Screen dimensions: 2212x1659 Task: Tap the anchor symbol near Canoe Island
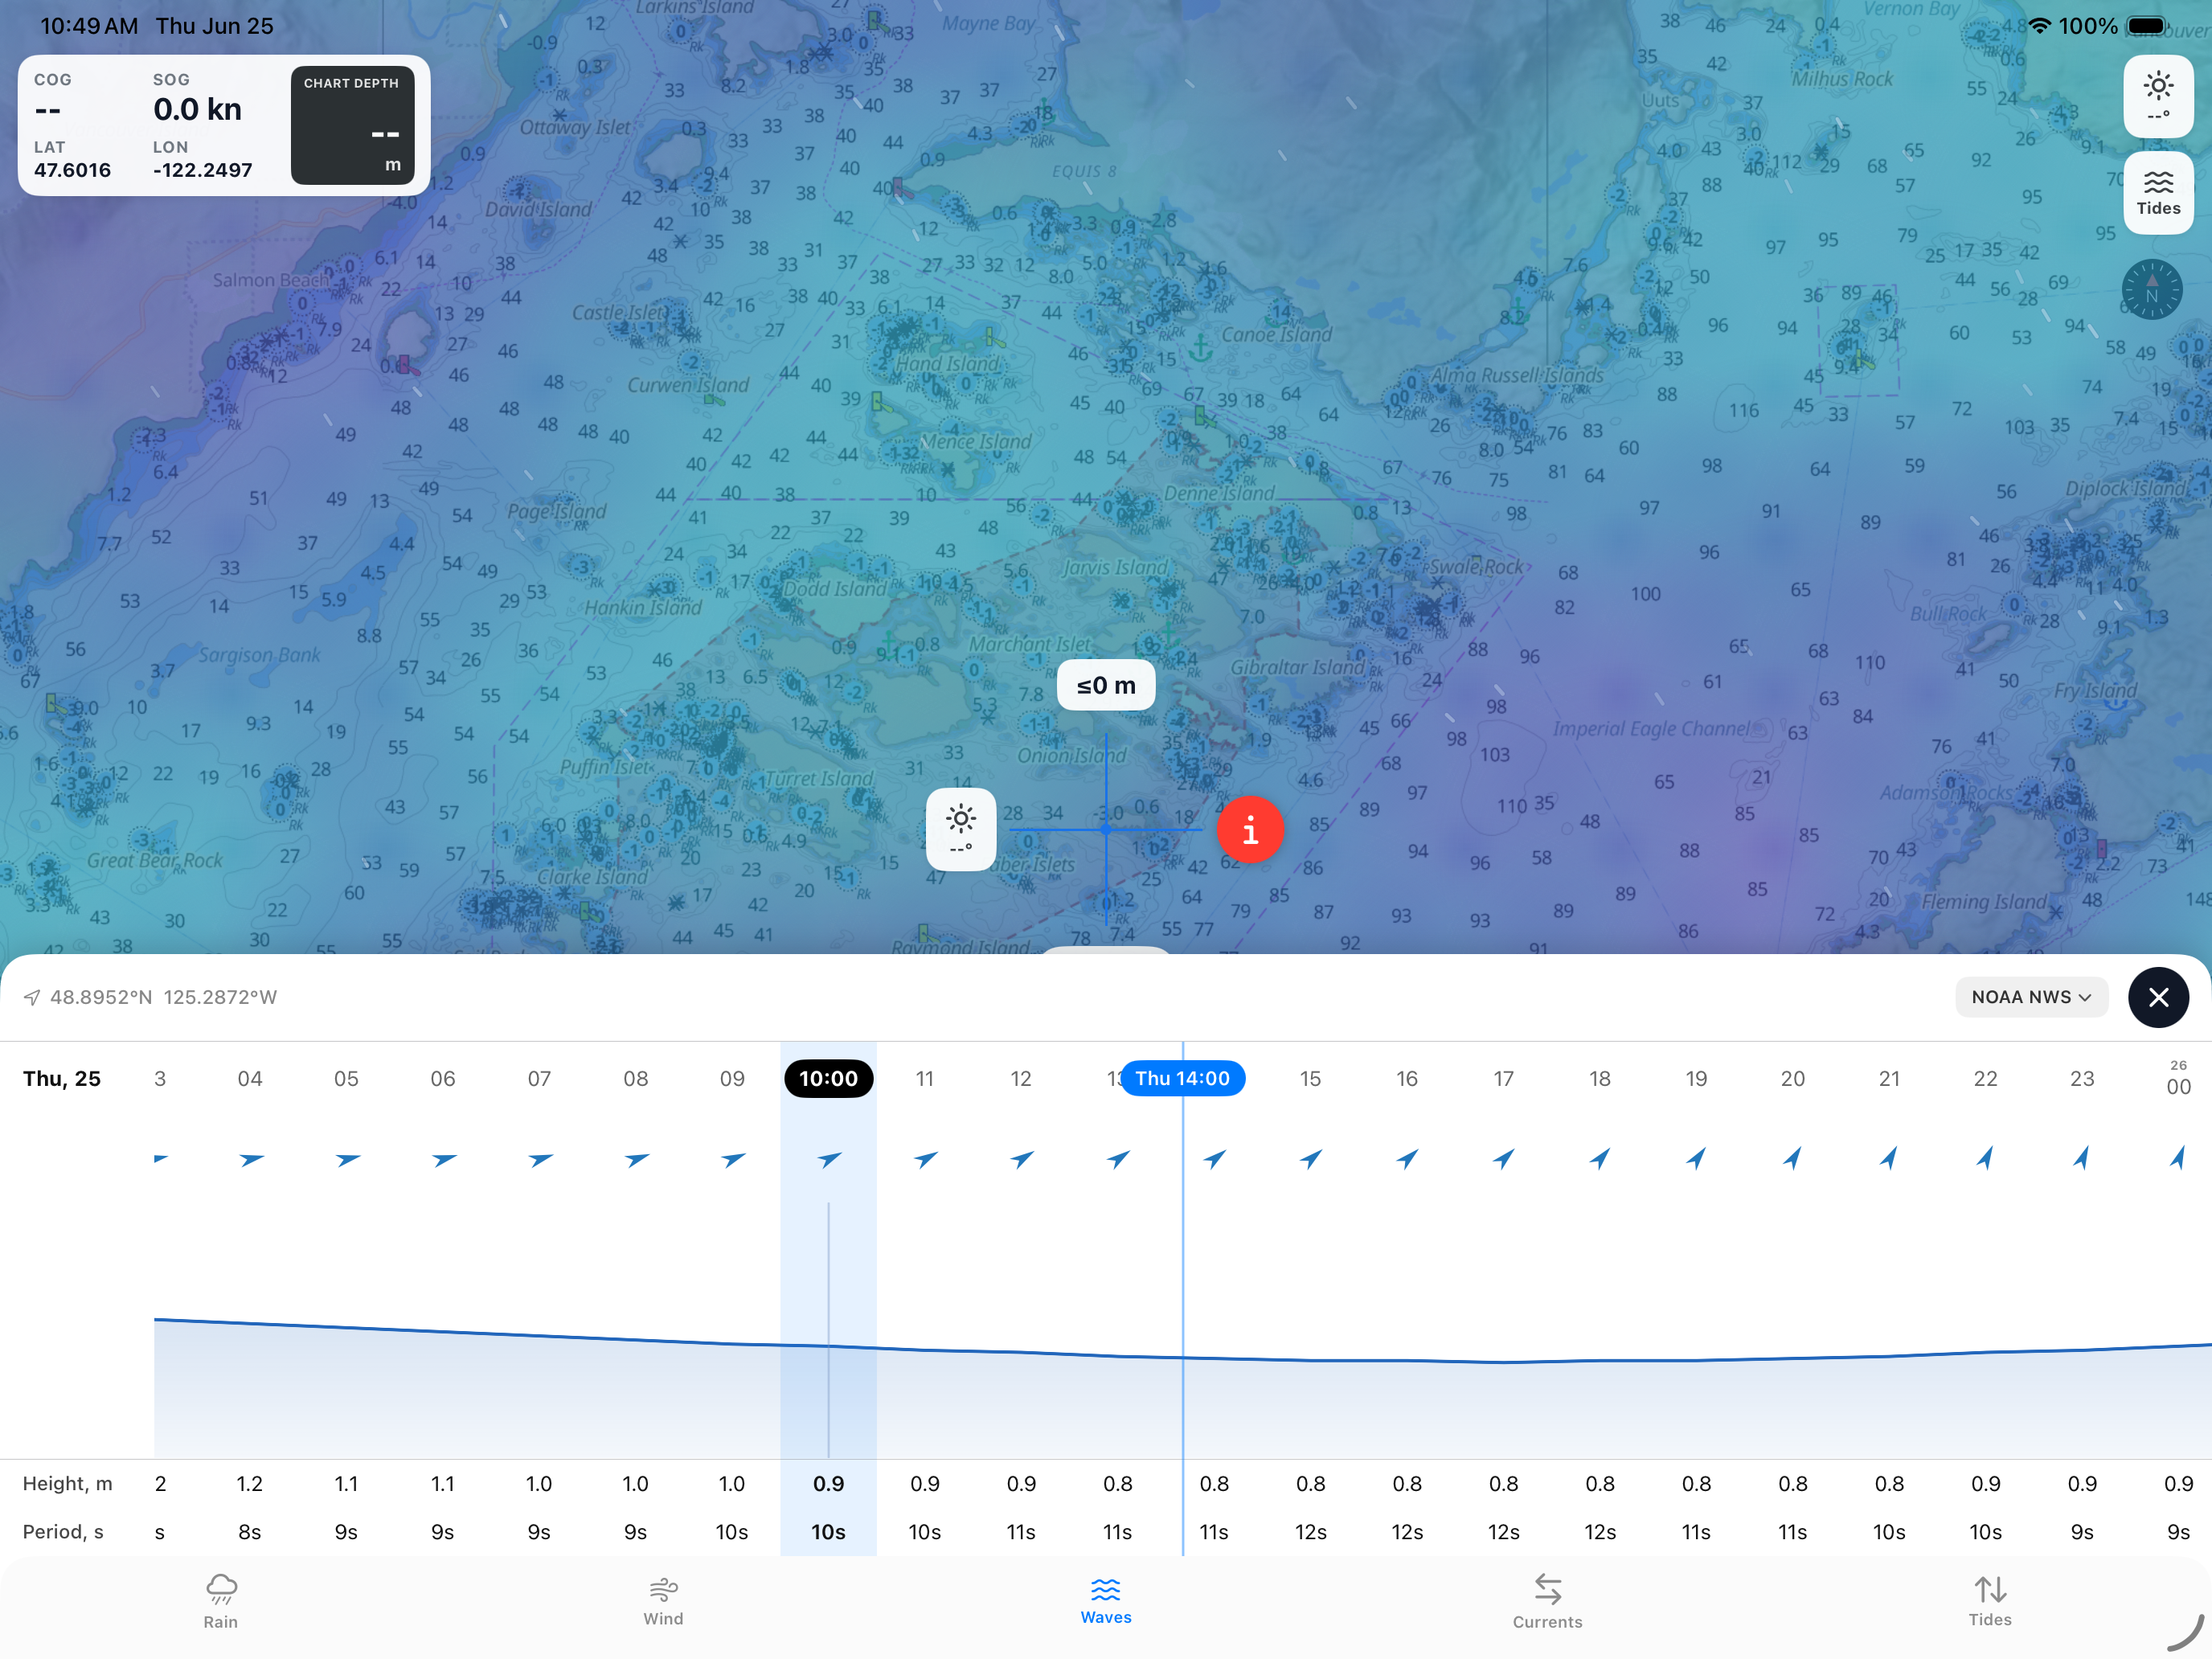click(1201, 348)
